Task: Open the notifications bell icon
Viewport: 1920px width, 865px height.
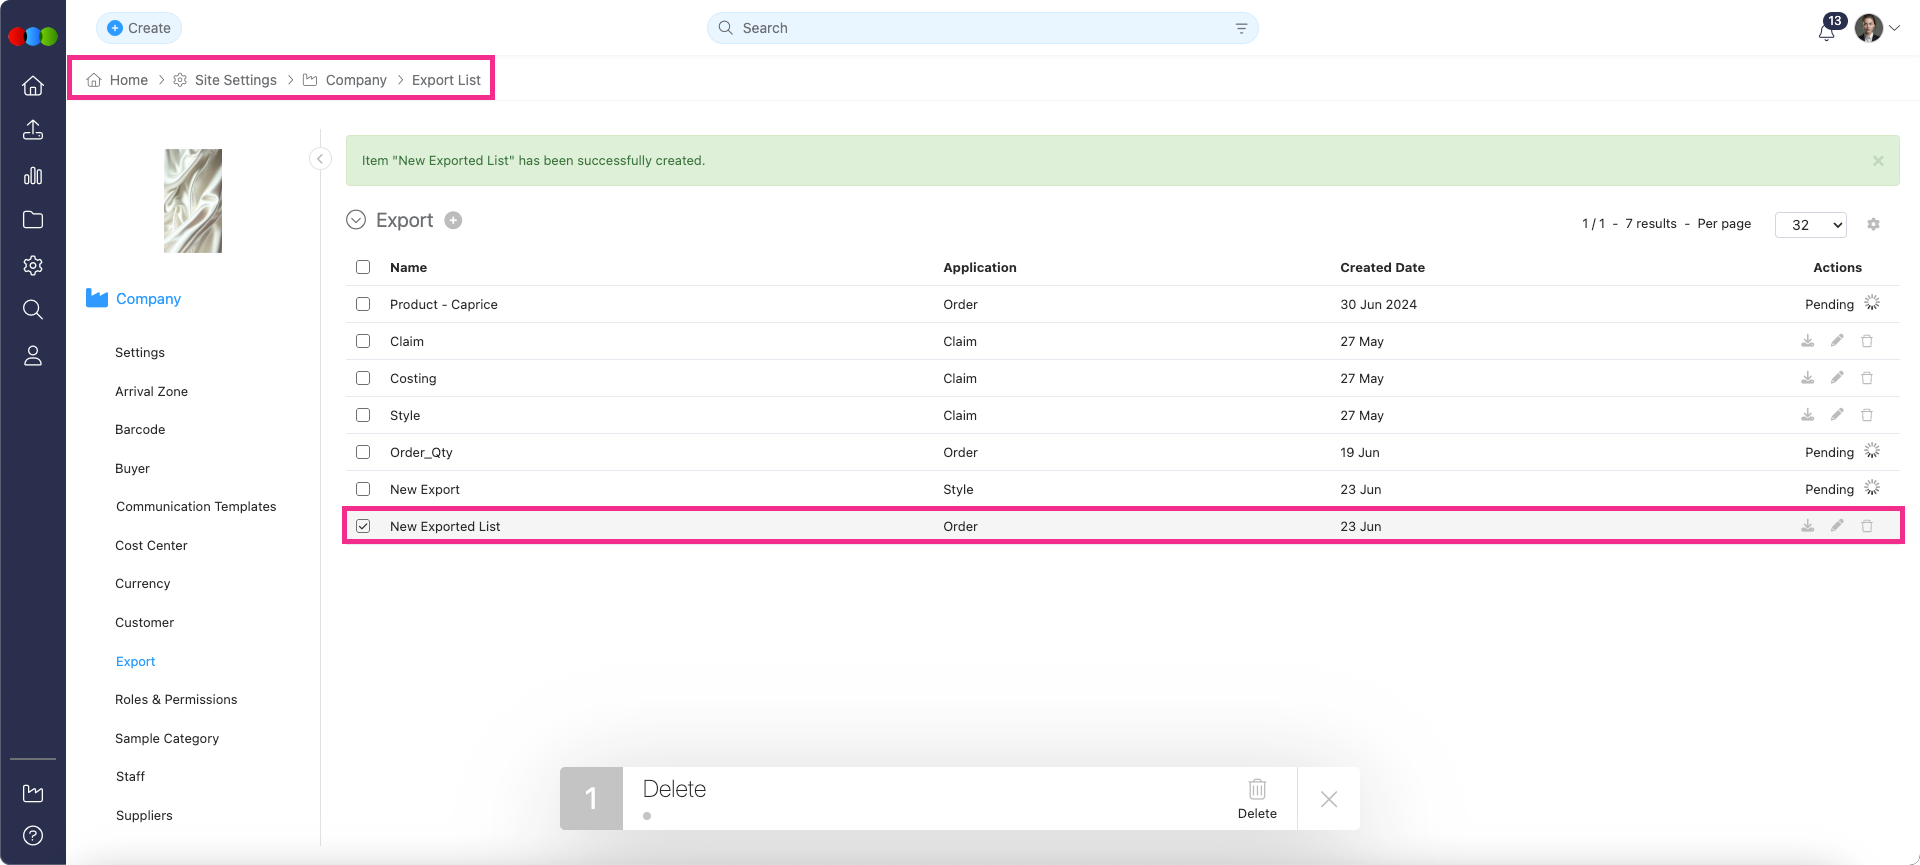Action: [x=1826, y=31]
